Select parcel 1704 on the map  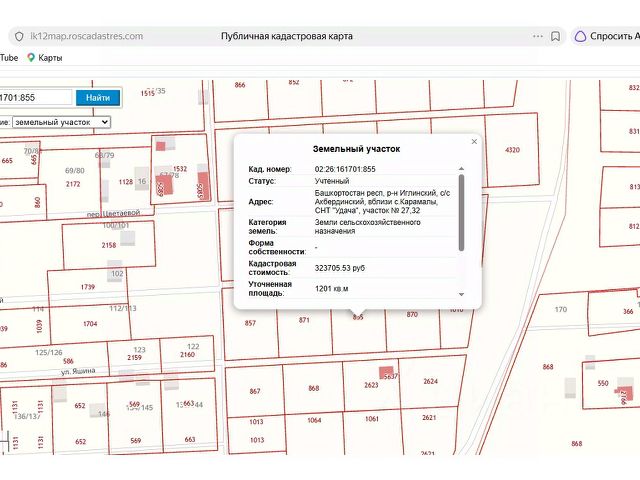[90, 324]
